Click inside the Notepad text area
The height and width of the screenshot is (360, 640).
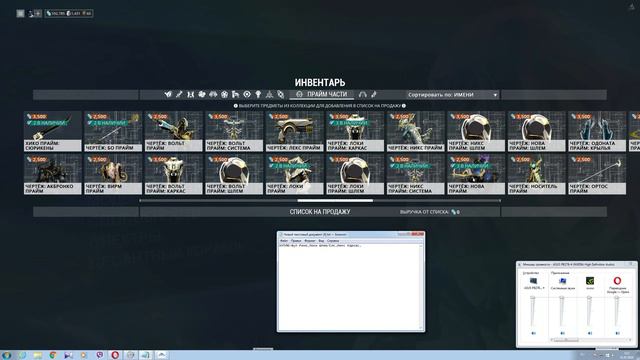pyautogui.click(x=349, y=288)
